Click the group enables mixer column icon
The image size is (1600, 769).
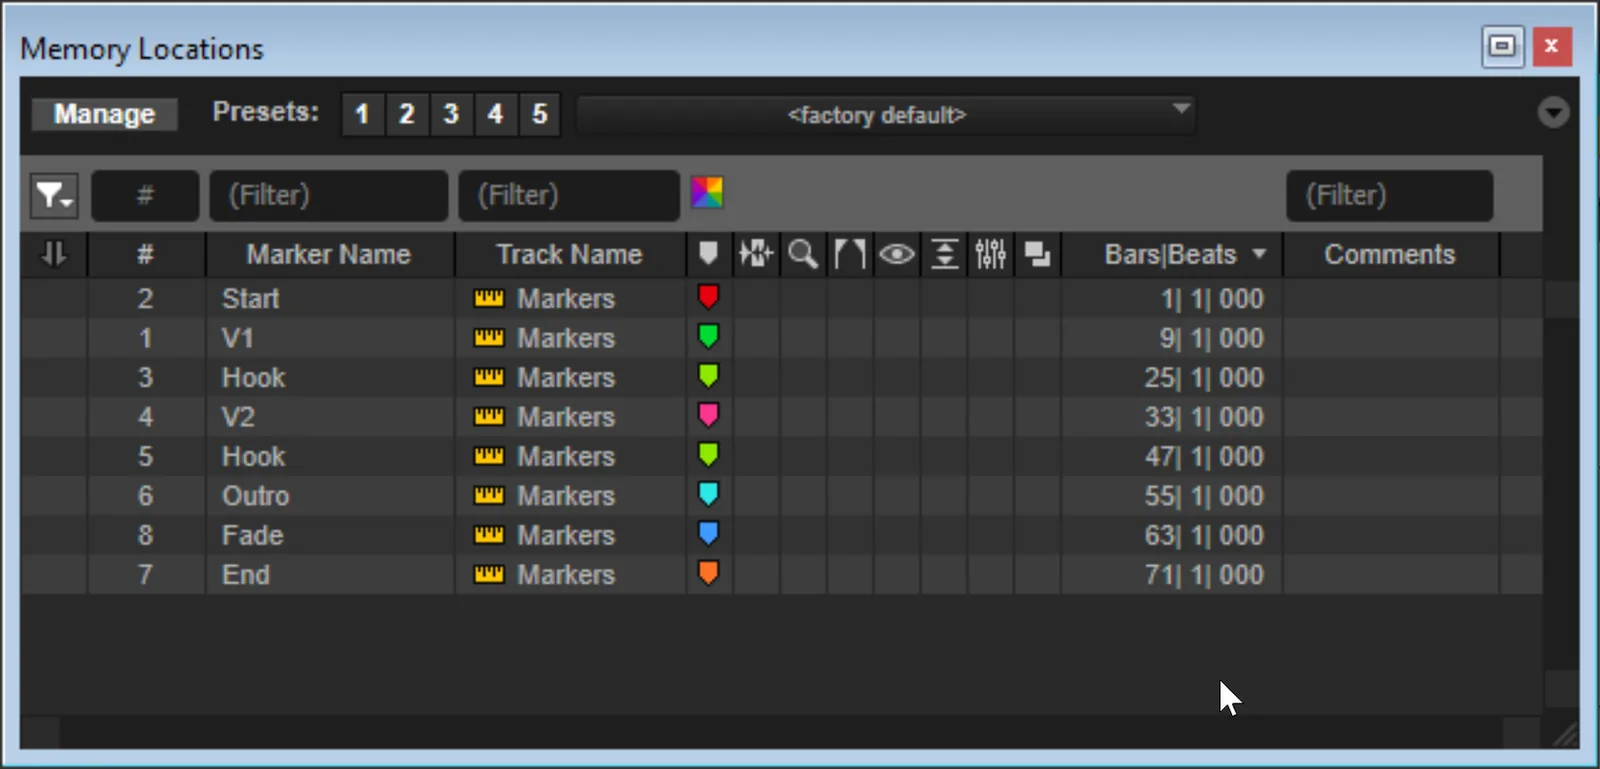coord(991,254)
